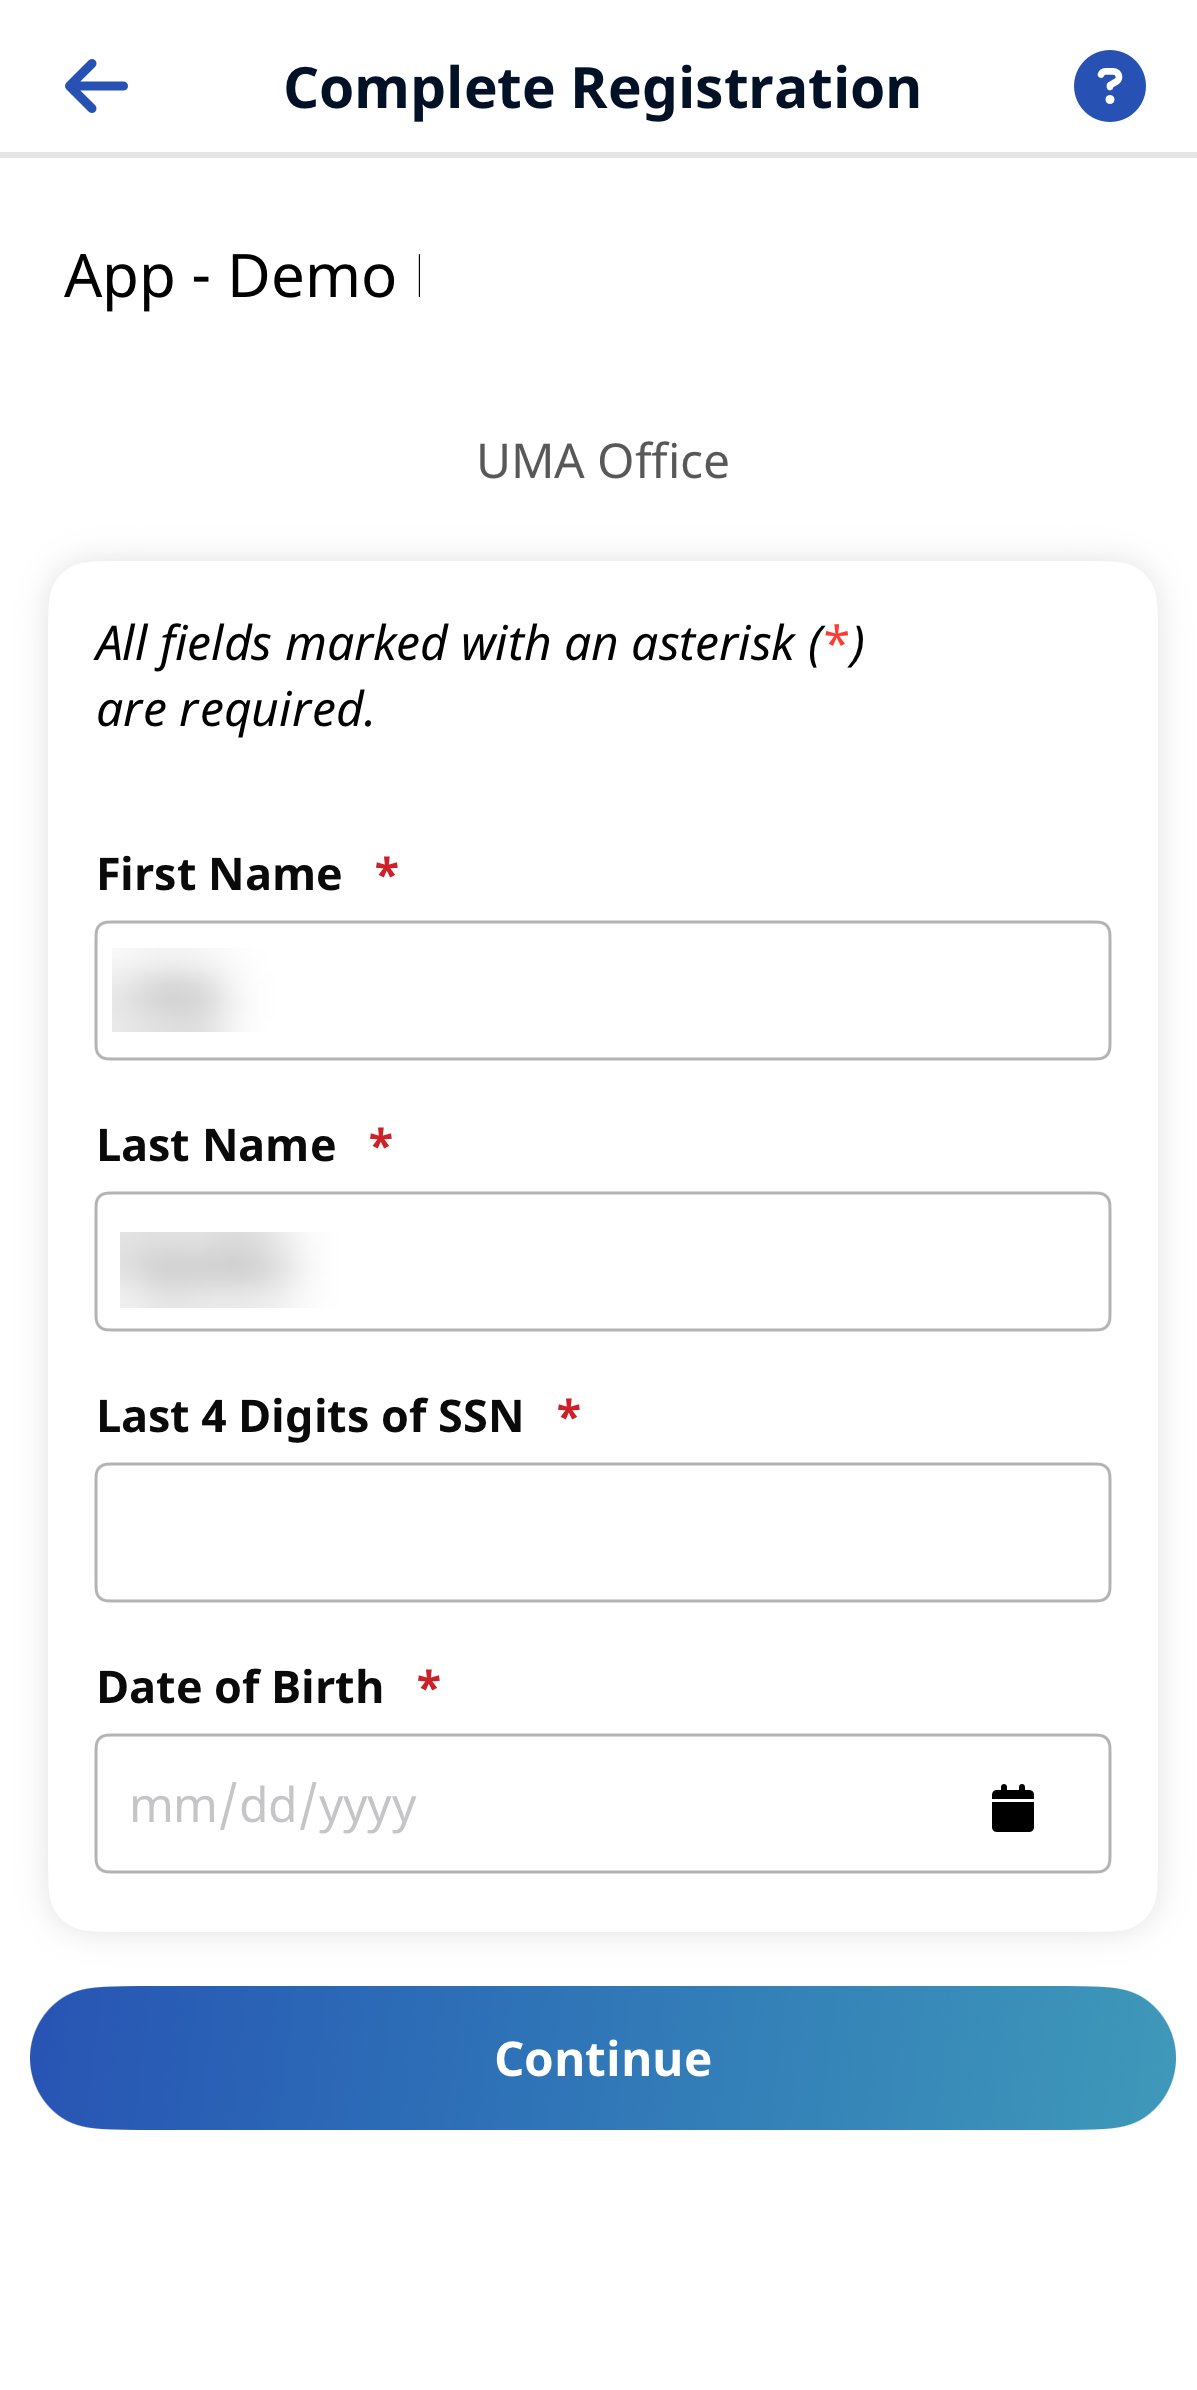The width and height of the screenshot is (1197, 2390).
Task: Focus the First Name input field
Action: tap(602, 990)
